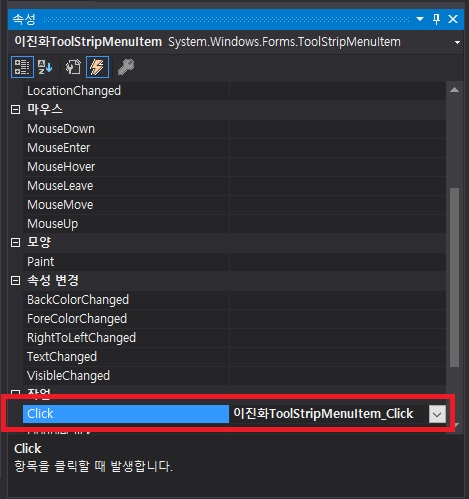
Task: Select the Click event row
Action: pos(126,414)
